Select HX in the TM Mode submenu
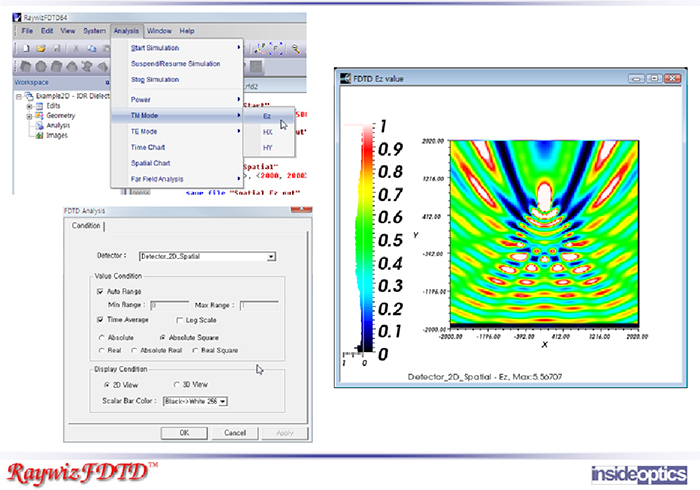This screenshot has width=700, height=490. pos(269,132)
